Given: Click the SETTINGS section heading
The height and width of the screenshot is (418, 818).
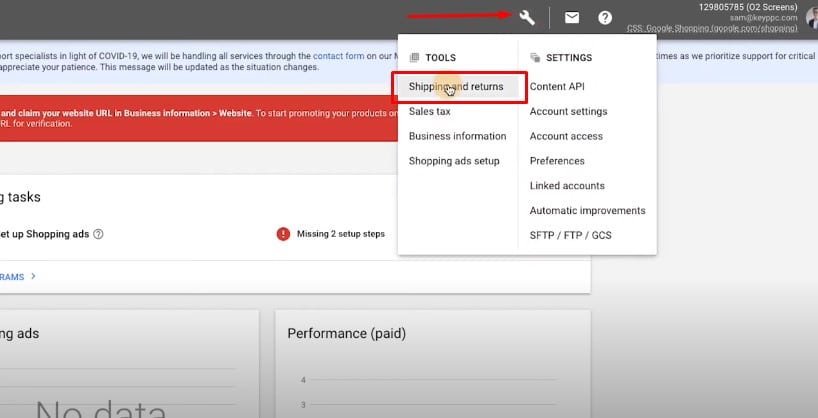Looking at the screenshot, I should coord(569,58).
